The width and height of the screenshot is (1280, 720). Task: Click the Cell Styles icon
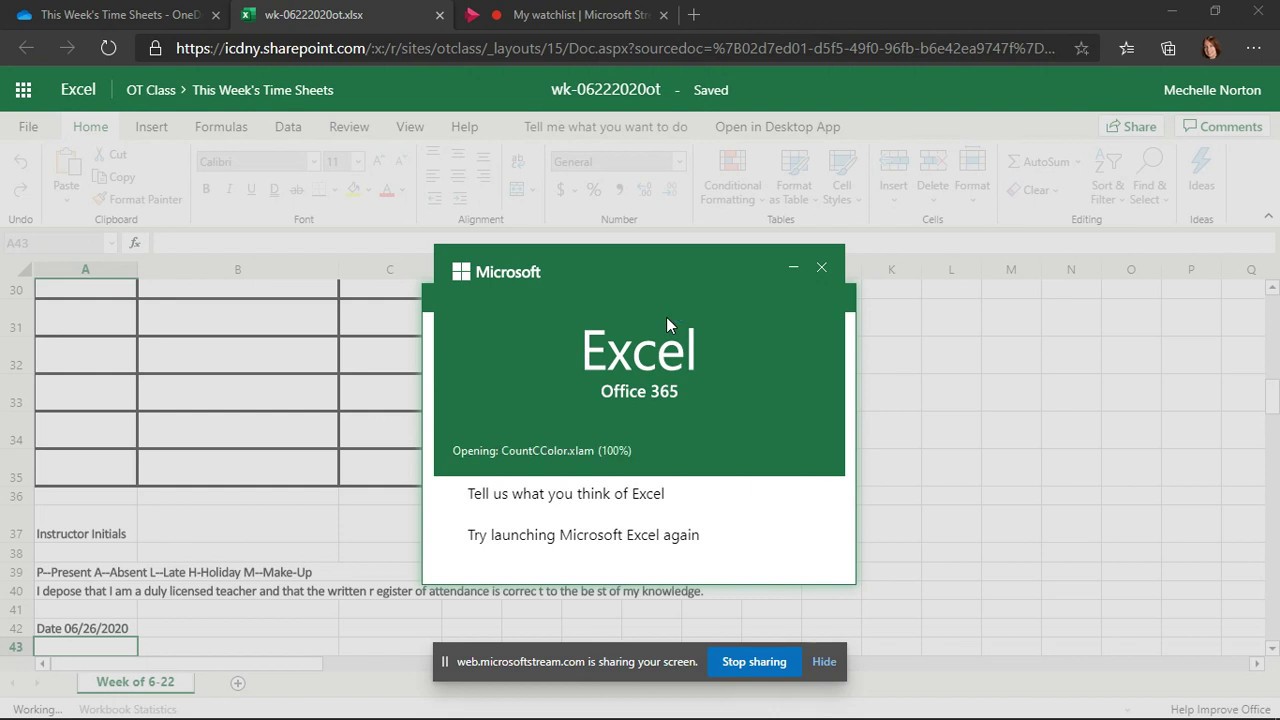click(x=842, y=162)
